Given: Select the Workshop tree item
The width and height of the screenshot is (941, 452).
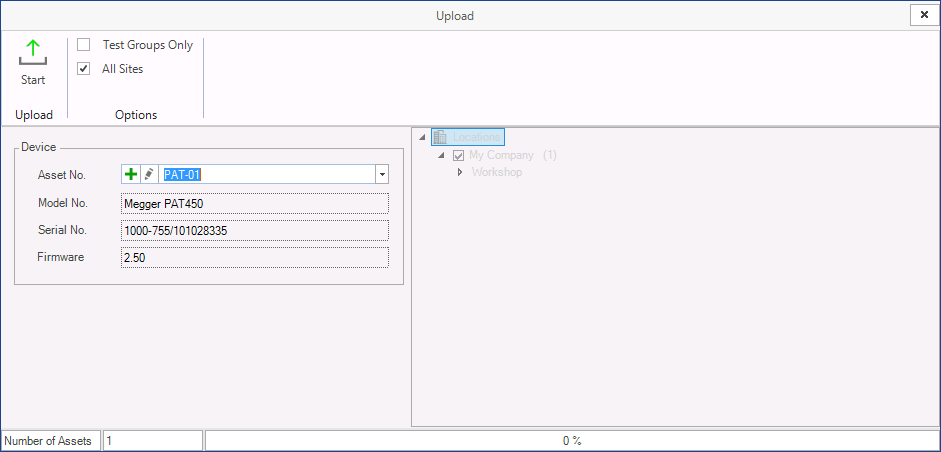Looking at the screenshot, I should coord(497,172).
